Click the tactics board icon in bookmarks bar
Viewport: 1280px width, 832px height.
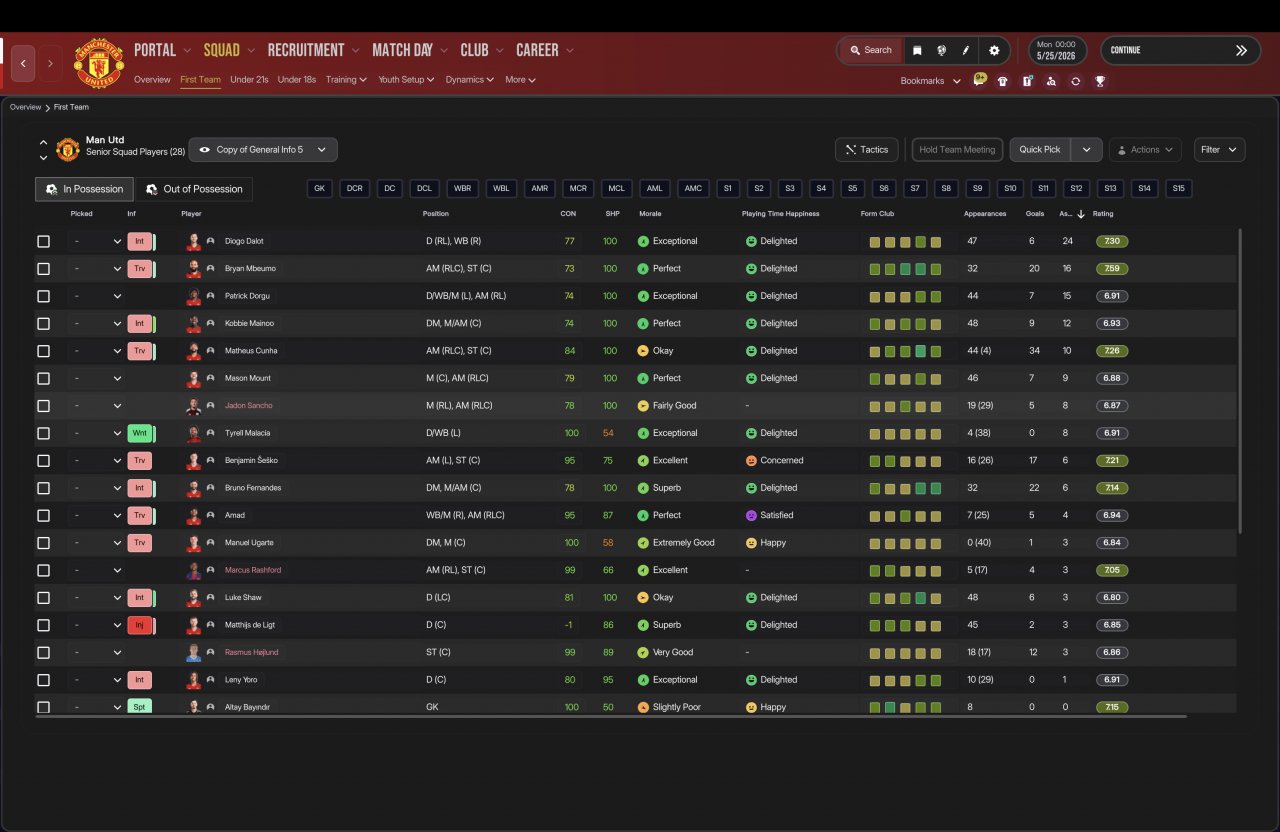click(x=1027, y=81)
